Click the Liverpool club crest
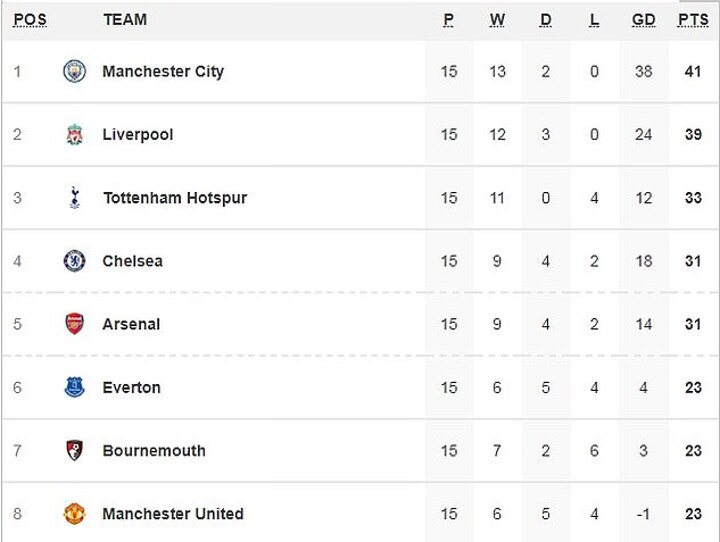This screenshot has width=720, height=542. 74,135
